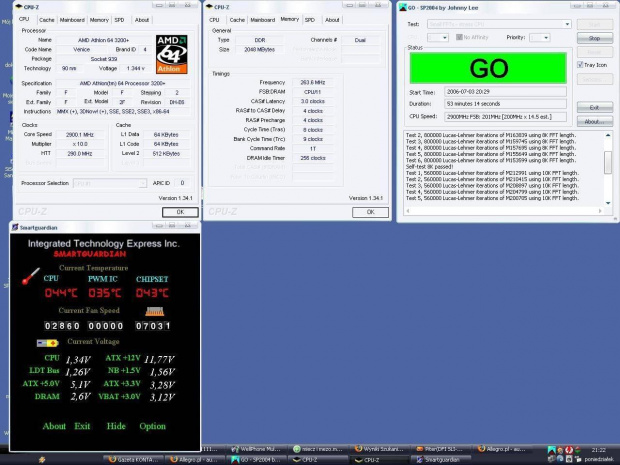Click the orange heatsink icon beside Current Fan Speed
The image size is (620, 465).
click(155, 312)
